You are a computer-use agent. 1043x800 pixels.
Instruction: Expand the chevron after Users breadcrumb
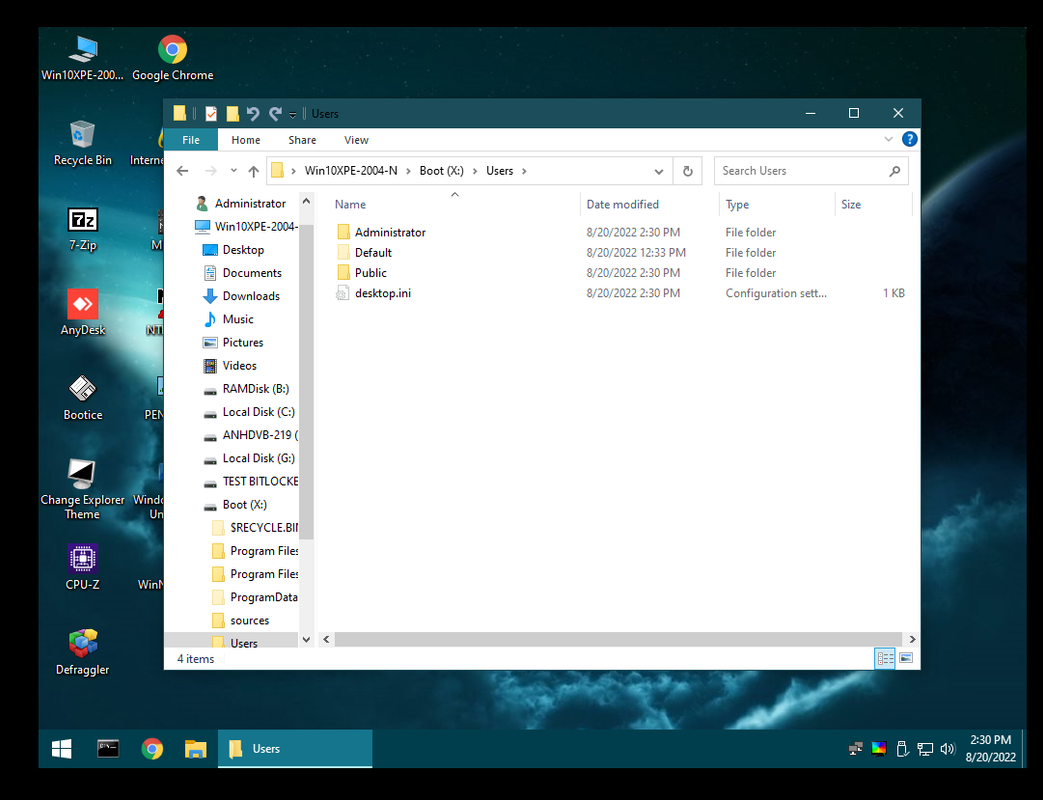(x=524, y=171)
